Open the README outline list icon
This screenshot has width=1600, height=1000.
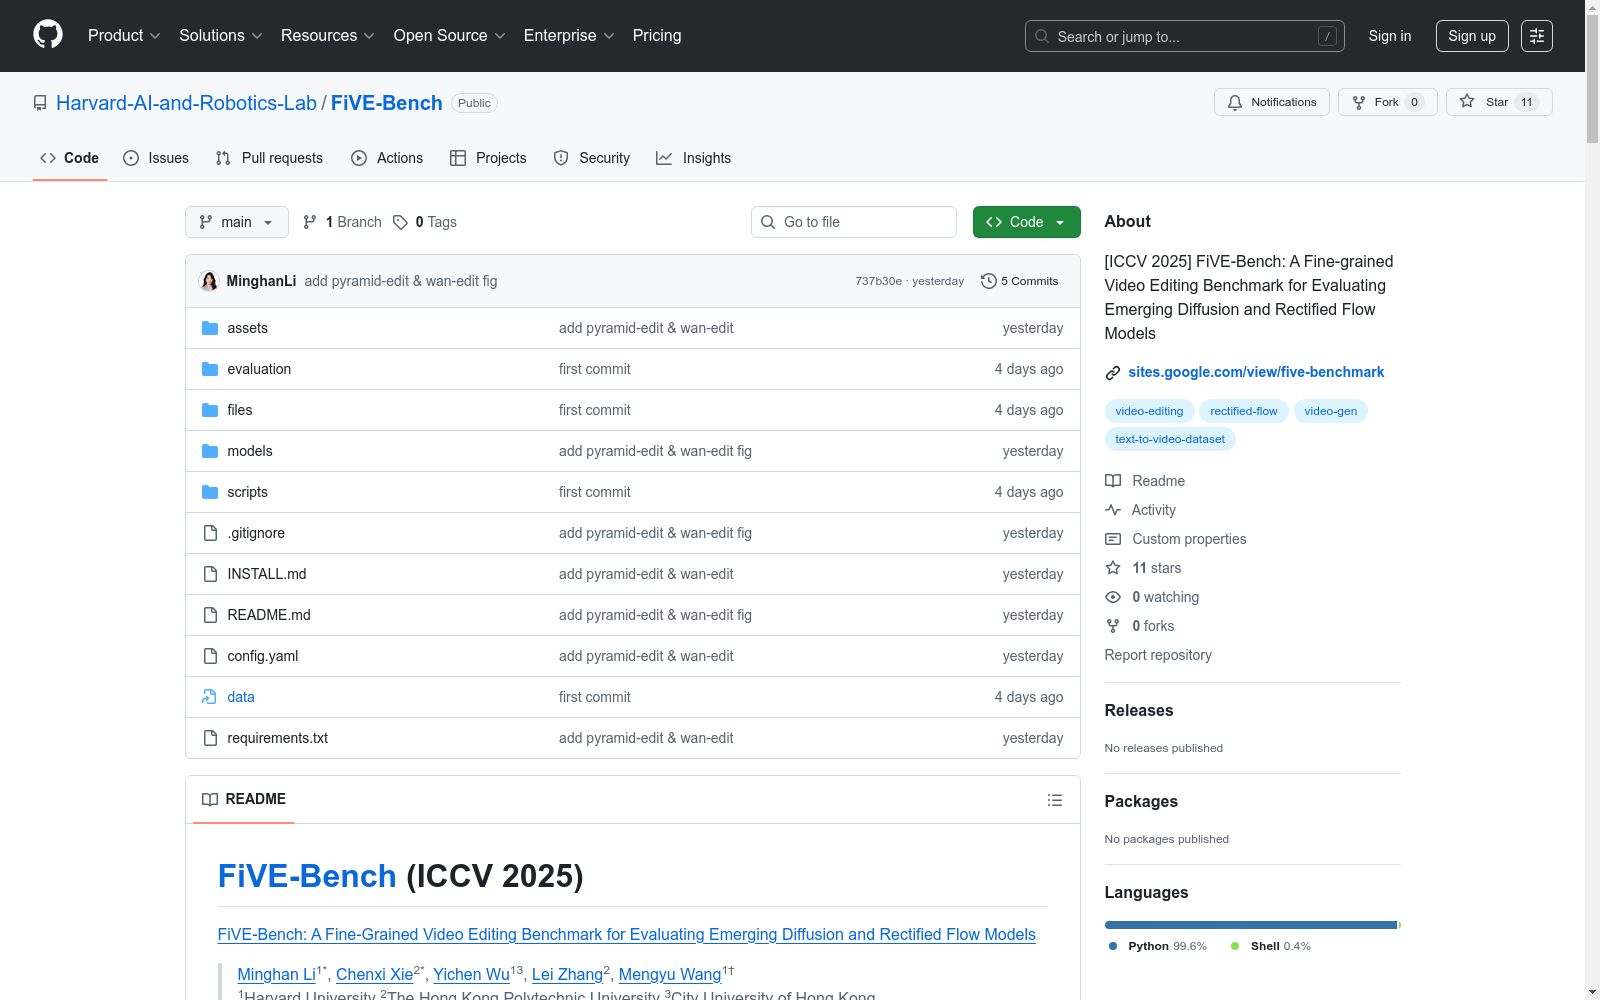1055,800
